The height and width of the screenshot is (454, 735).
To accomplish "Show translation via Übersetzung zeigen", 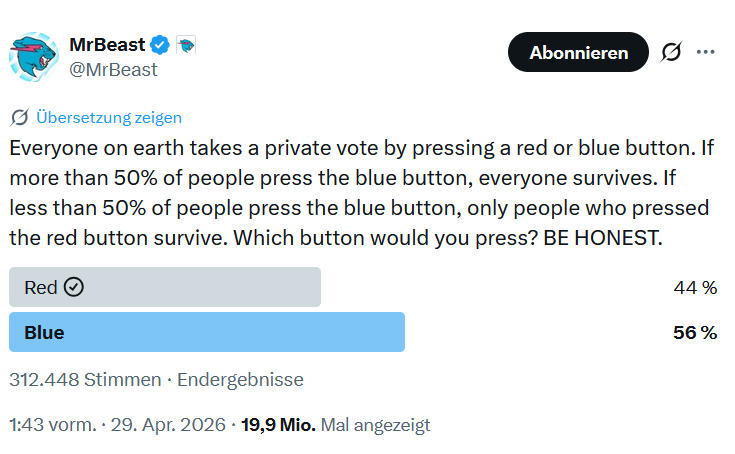I will pyautogui.click(x=109, y=117).
